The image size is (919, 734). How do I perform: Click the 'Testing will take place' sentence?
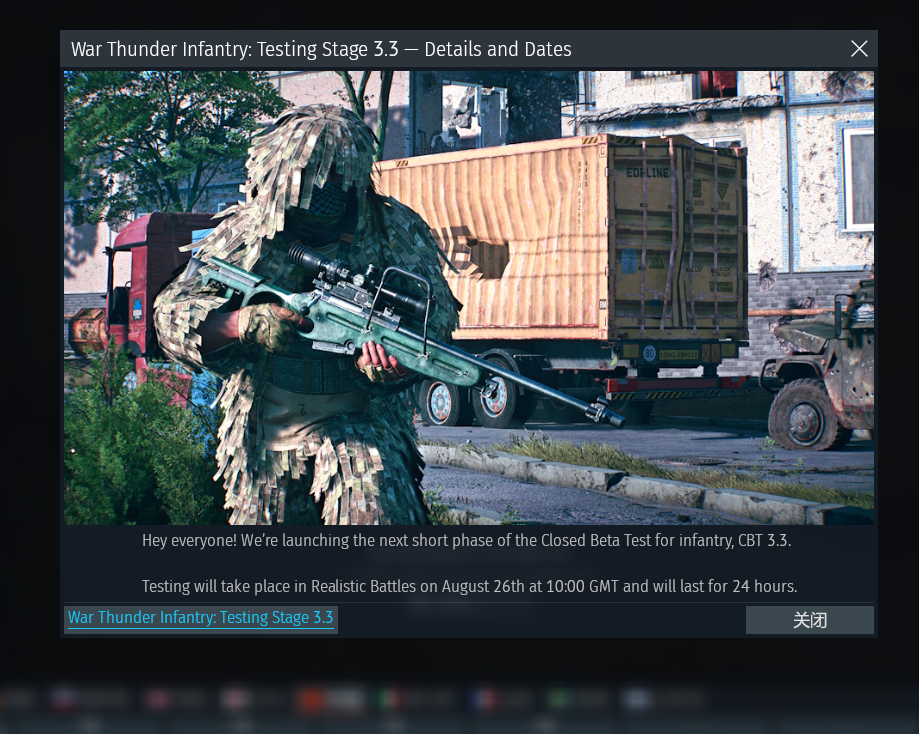click(469, 586)
